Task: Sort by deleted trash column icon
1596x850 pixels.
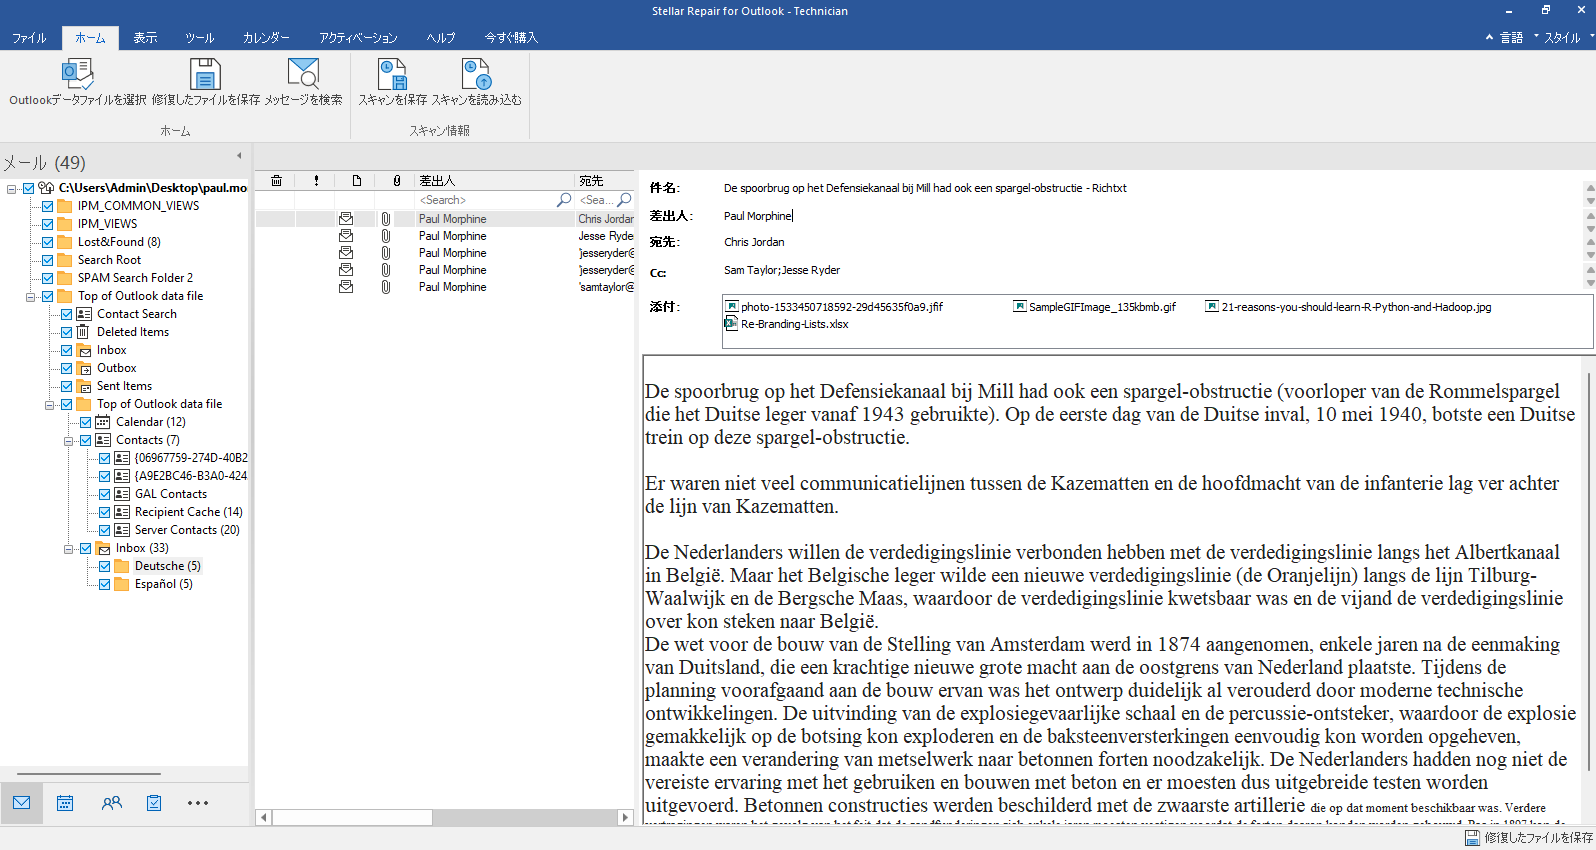Action: pos(276,181)
